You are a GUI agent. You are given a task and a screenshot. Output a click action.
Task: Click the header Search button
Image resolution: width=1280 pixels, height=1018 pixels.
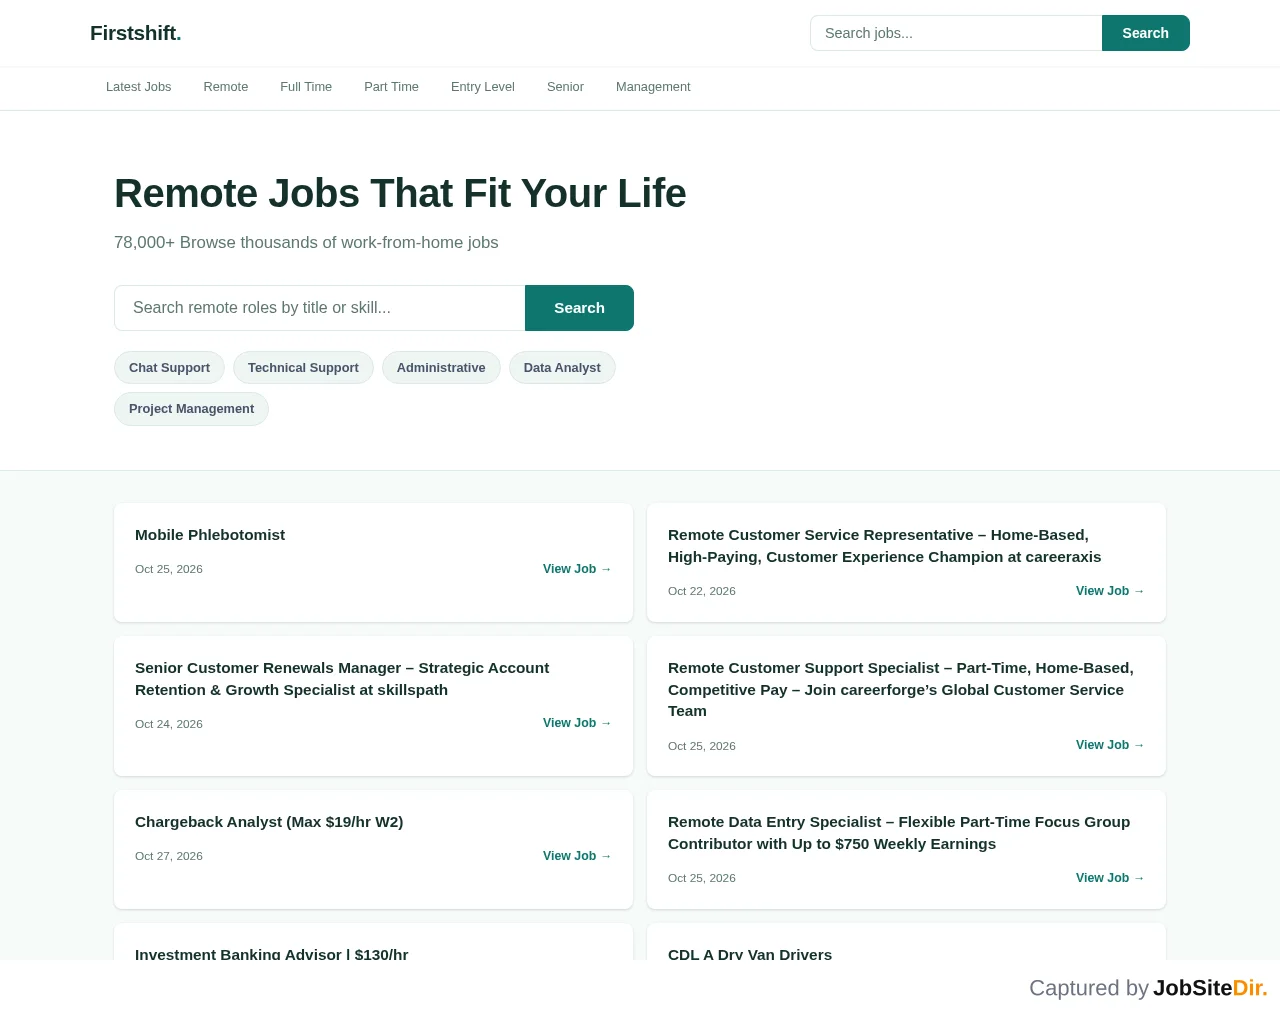point(1146,33)
